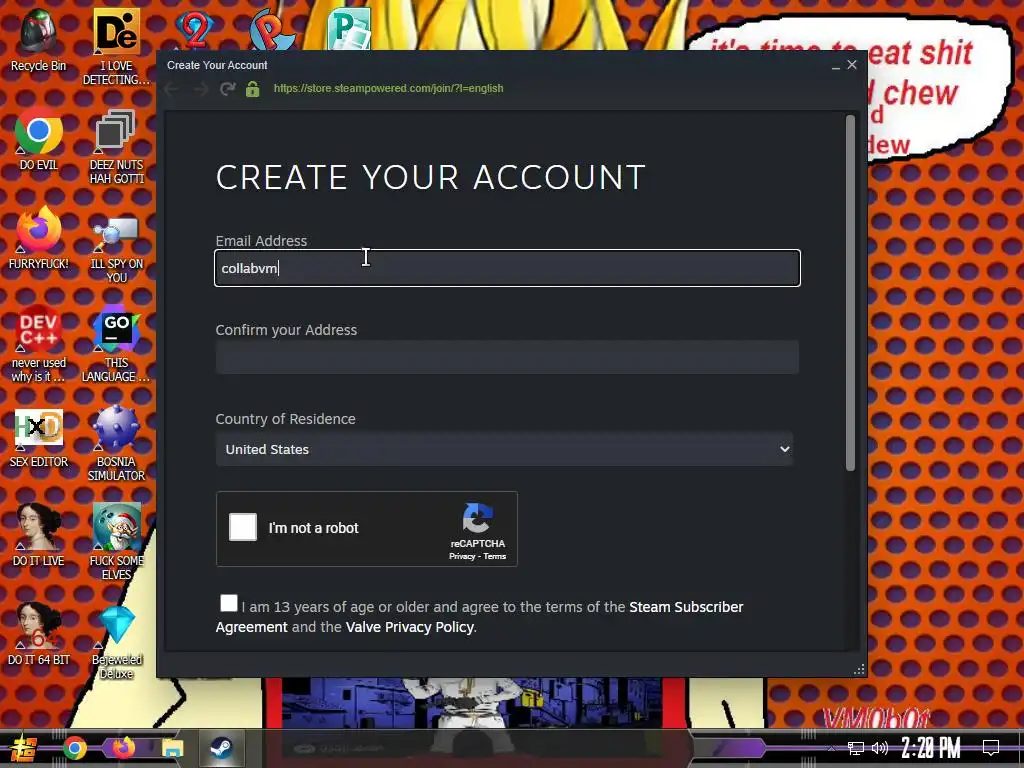Reload the Steam join page

227,89
